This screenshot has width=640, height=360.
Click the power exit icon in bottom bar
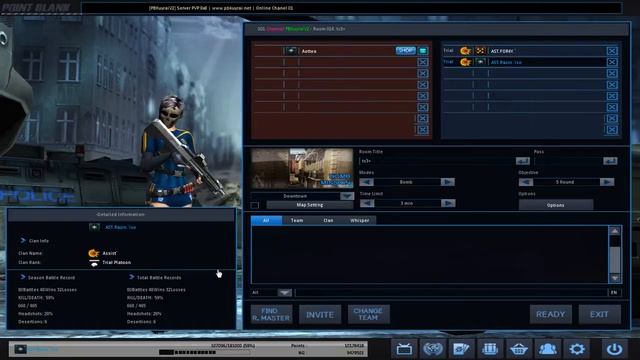click(614, 349)
